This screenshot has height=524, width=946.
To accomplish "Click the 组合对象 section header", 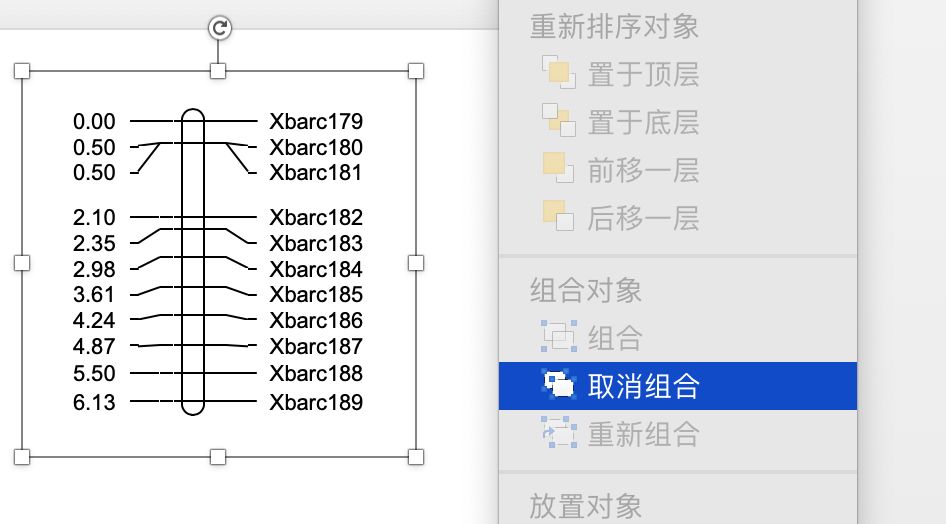I will tap(586, 290).
